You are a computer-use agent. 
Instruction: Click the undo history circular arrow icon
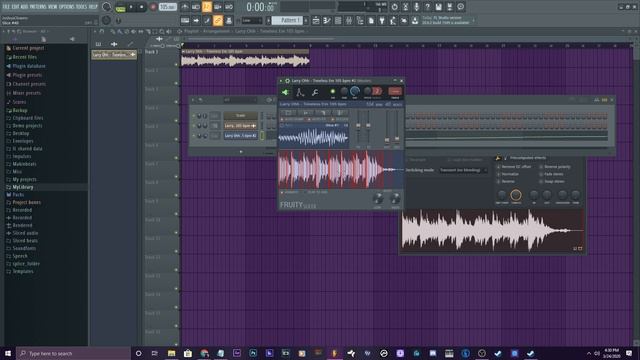[394, 7]
